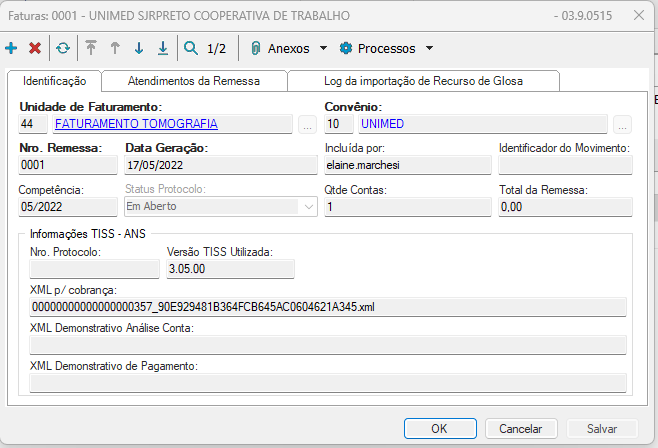658x448 pixels.
Task: Click the magnifier search icon
Action: [x=191, y=48]
